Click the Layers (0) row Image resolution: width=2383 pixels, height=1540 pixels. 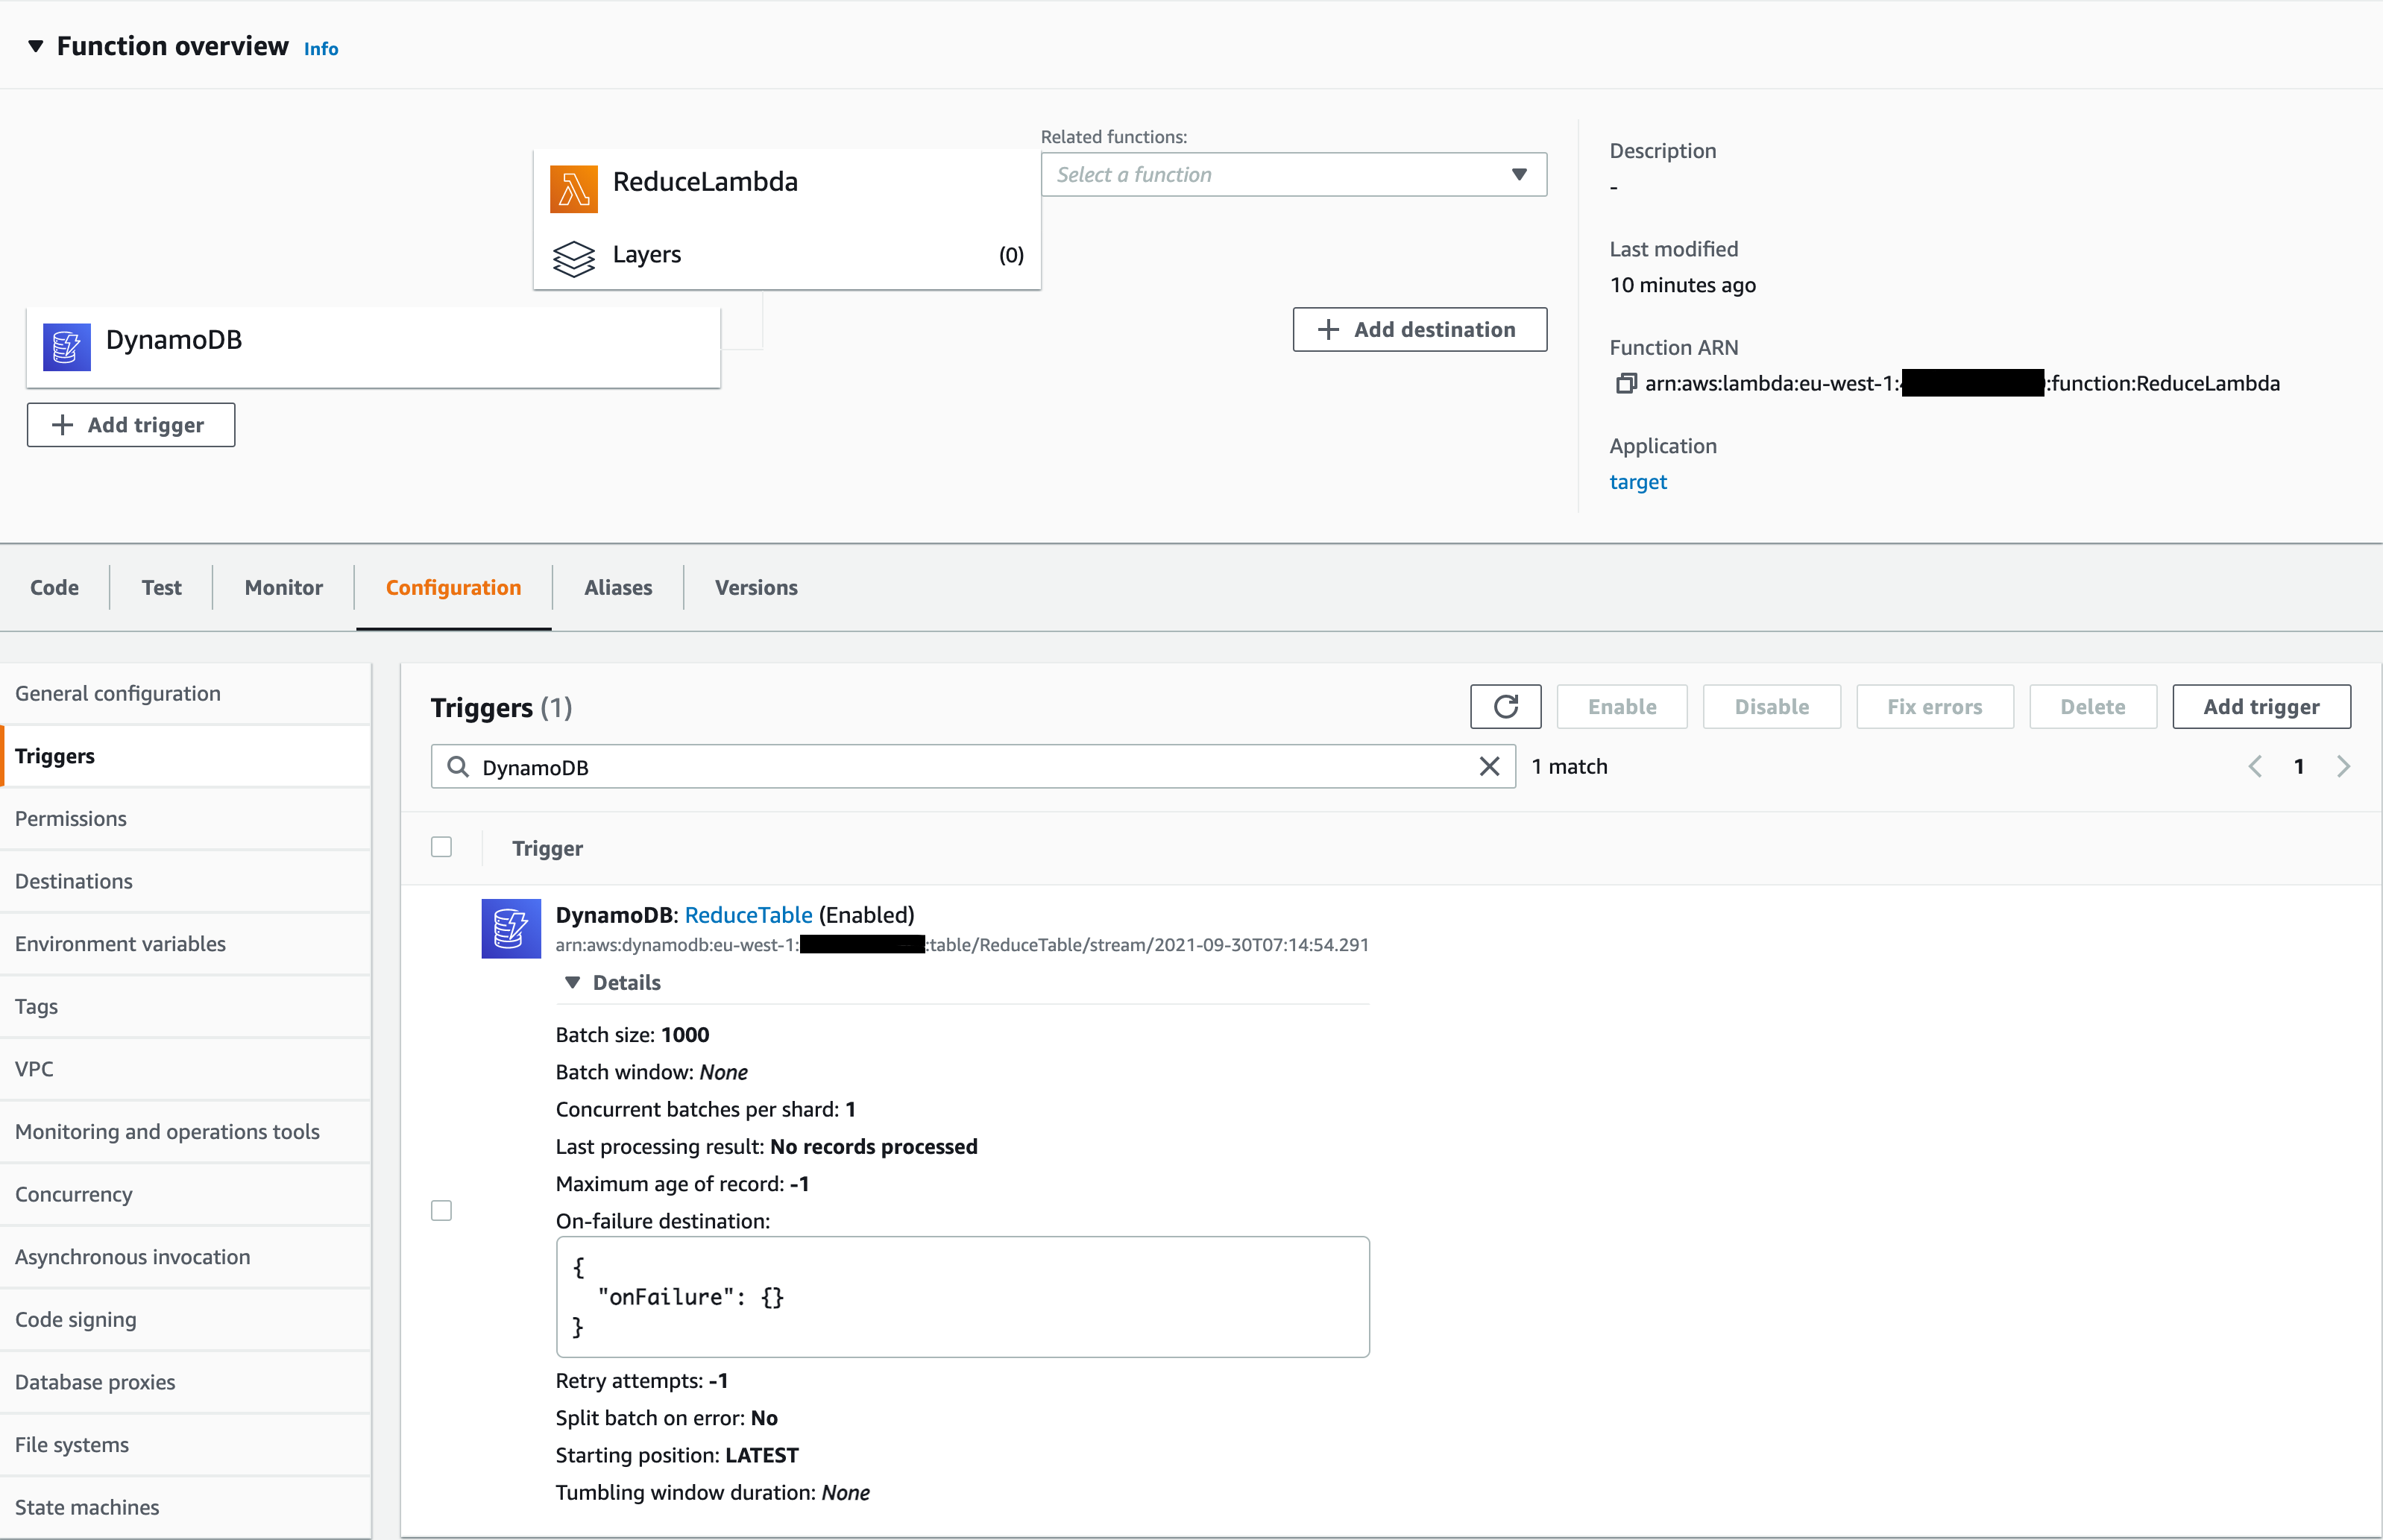click(787, 256)
